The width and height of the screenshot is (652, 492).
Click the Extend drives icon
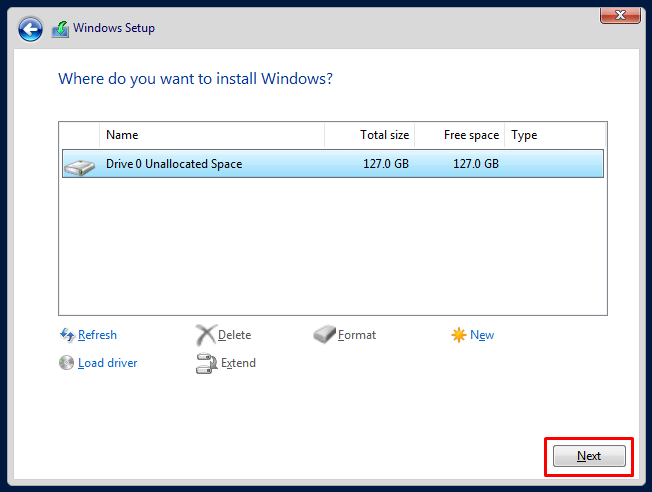(206, 363)
